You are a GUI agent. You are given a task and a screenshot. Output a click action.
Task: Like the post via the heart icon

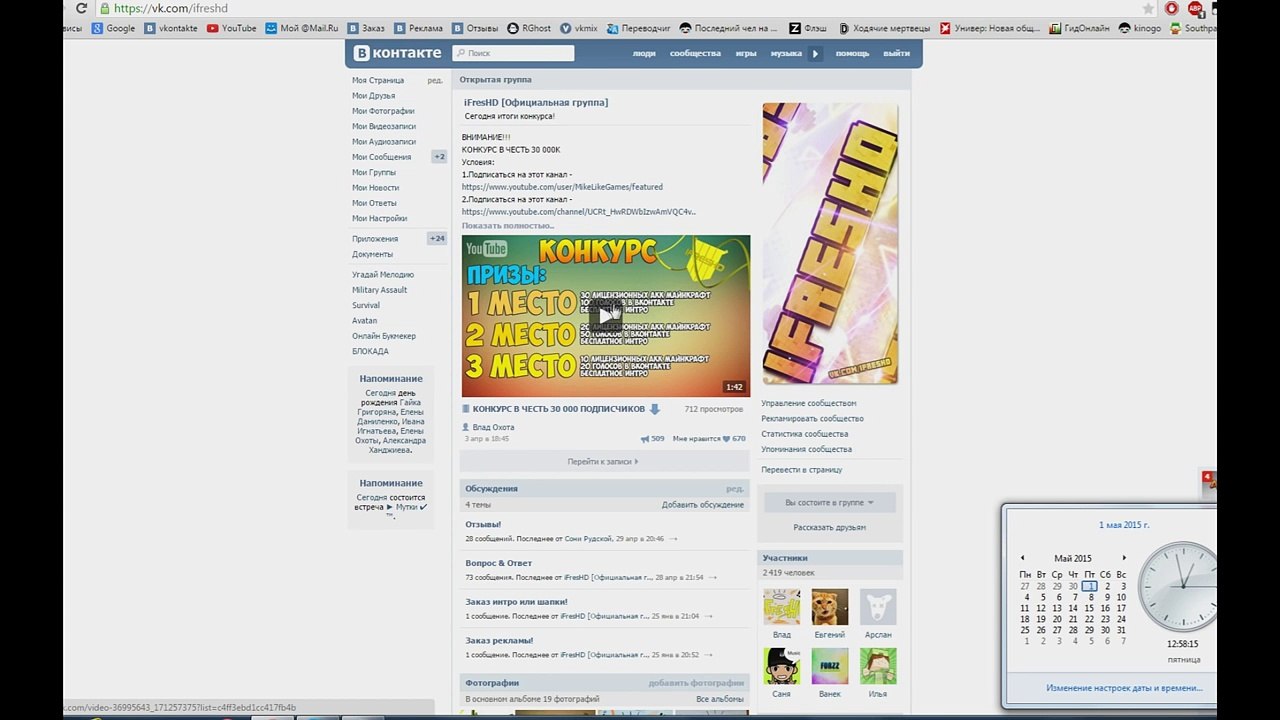point(726,439)
